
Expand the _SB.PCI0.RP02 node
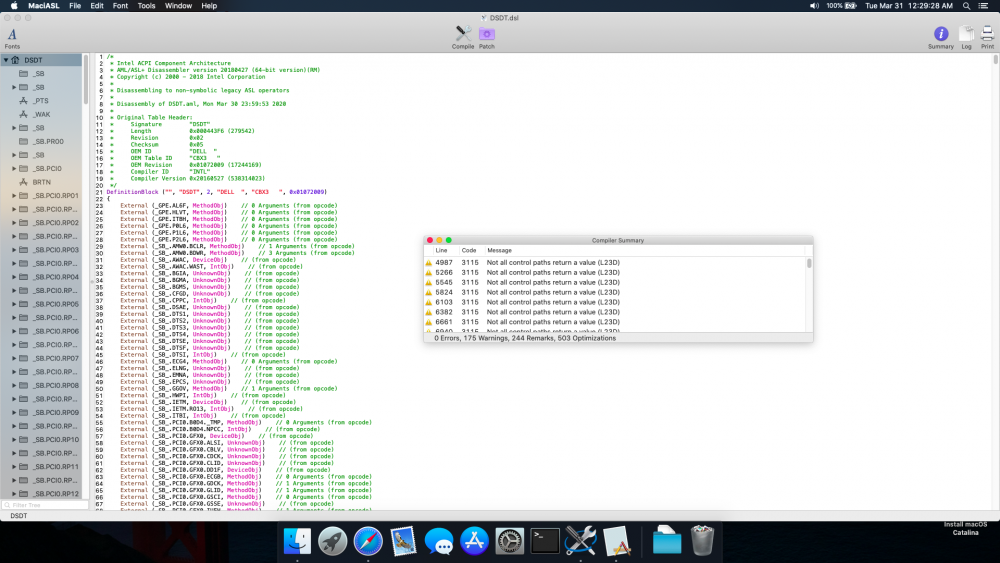click(14, 223)
